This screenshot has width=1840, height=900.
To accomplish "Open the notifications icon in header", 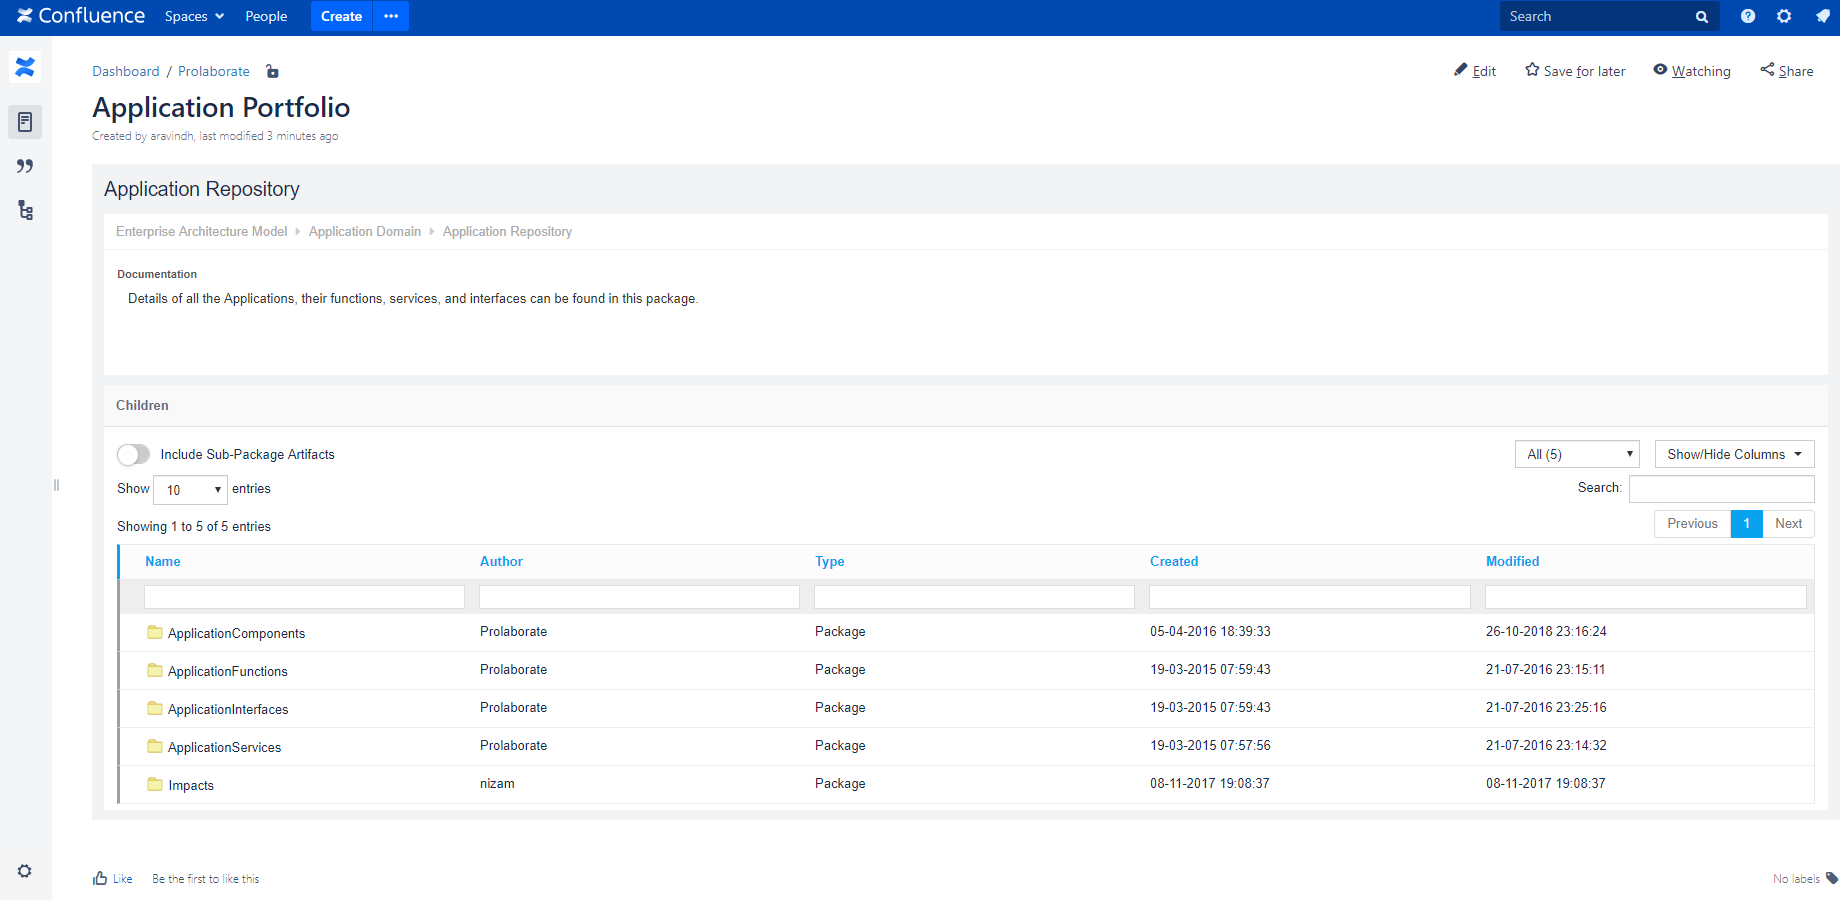I will (1822, 16).
